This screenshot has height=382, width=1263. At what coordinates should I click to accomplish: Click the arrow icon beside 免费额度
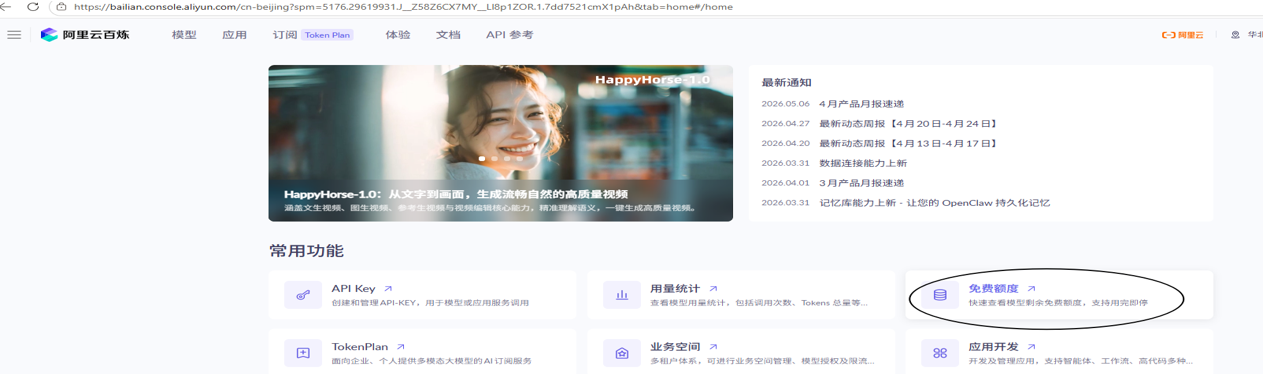pyautogui.click(x=1031, y=289)
